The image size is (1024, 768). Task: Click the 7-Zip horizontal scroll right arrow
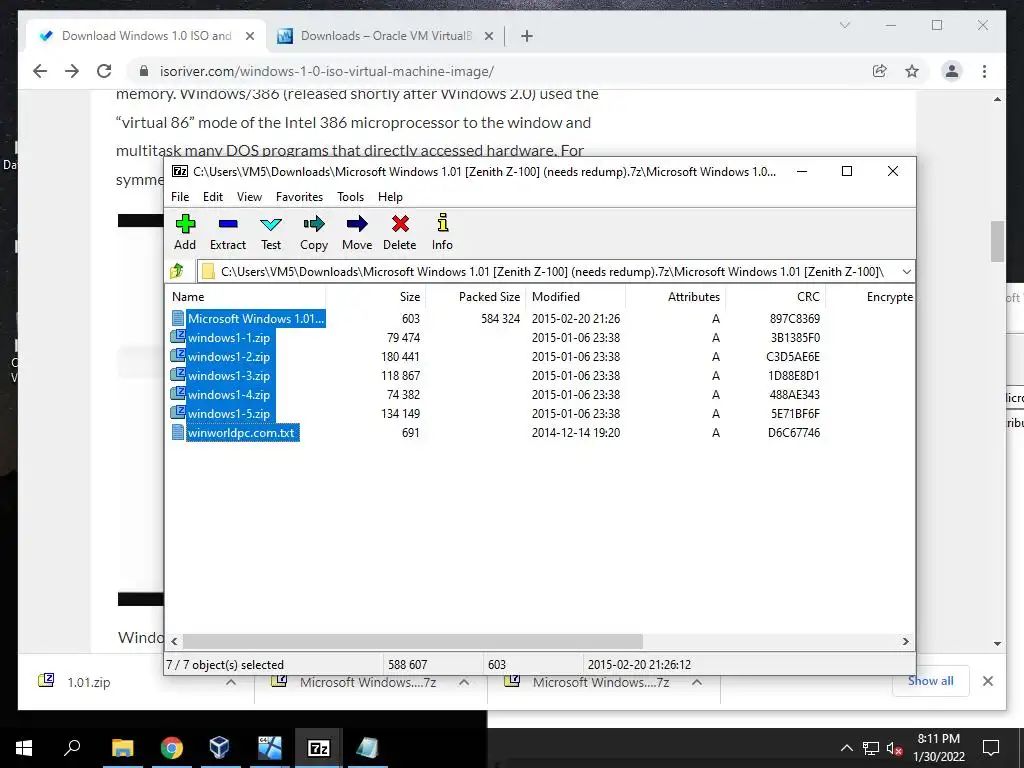click(x=905, y=641)
